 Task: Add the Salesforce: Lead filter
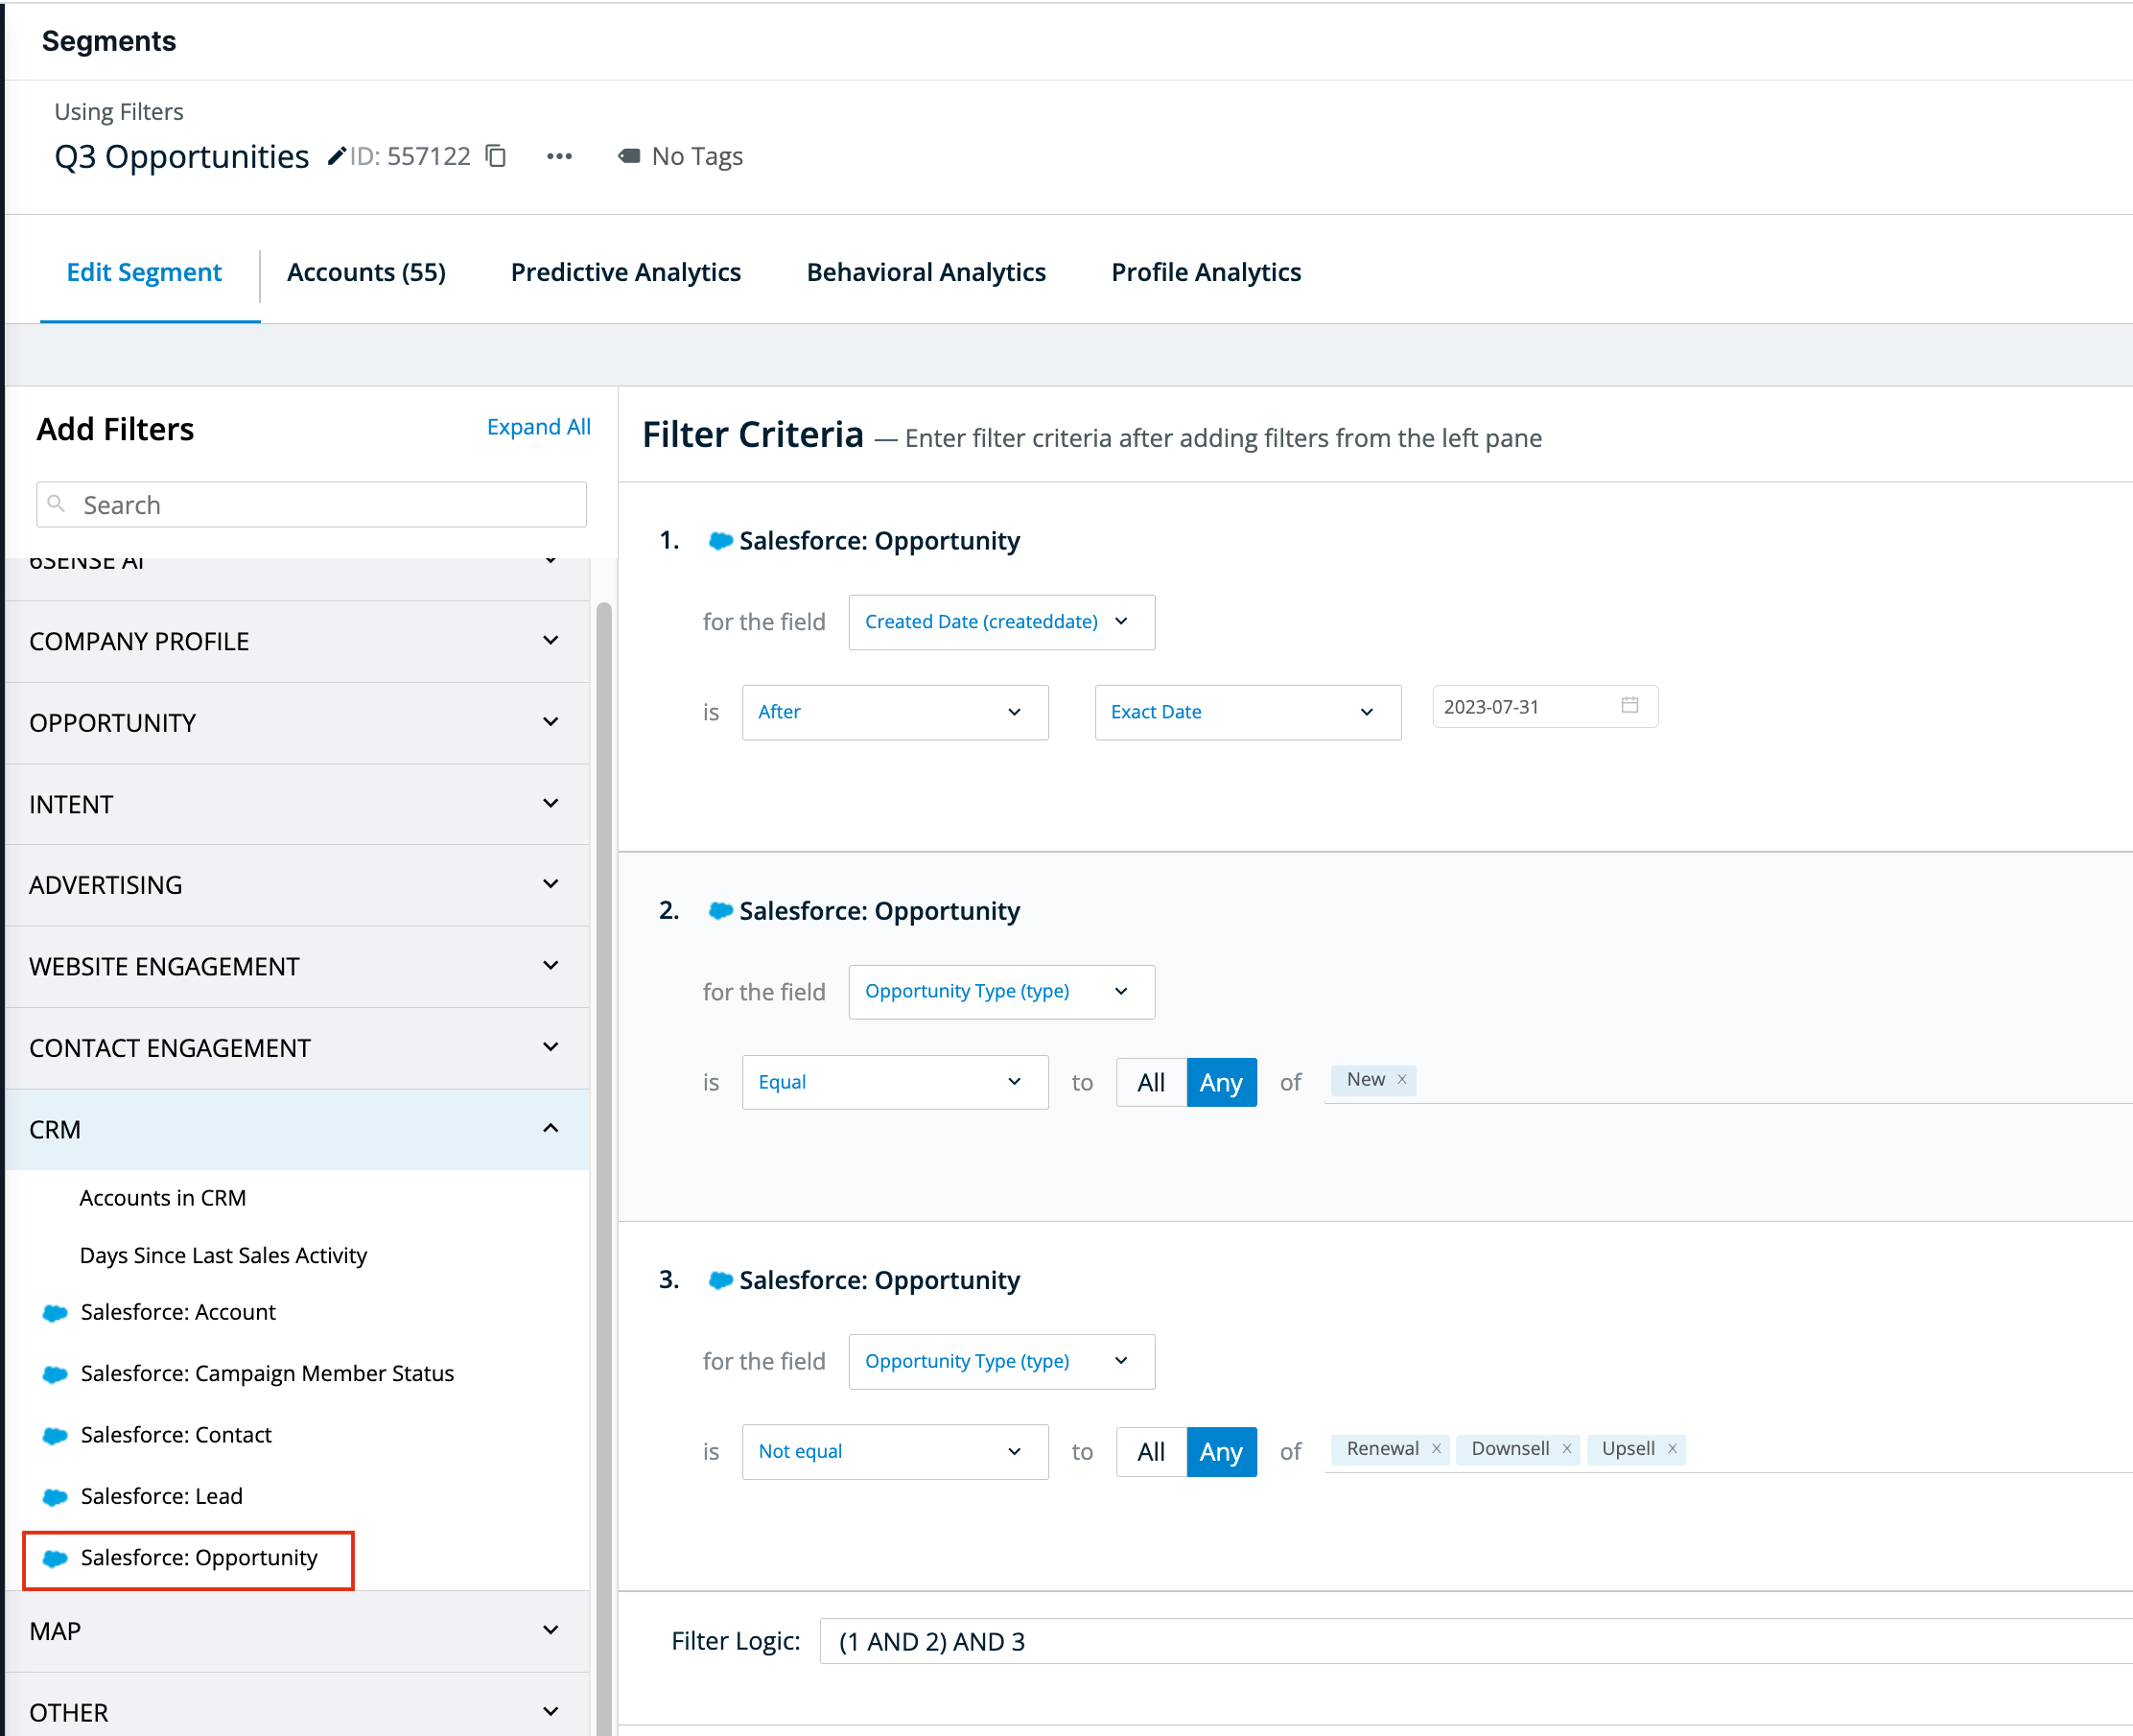pyautogui.click(x=161, y=1496)
